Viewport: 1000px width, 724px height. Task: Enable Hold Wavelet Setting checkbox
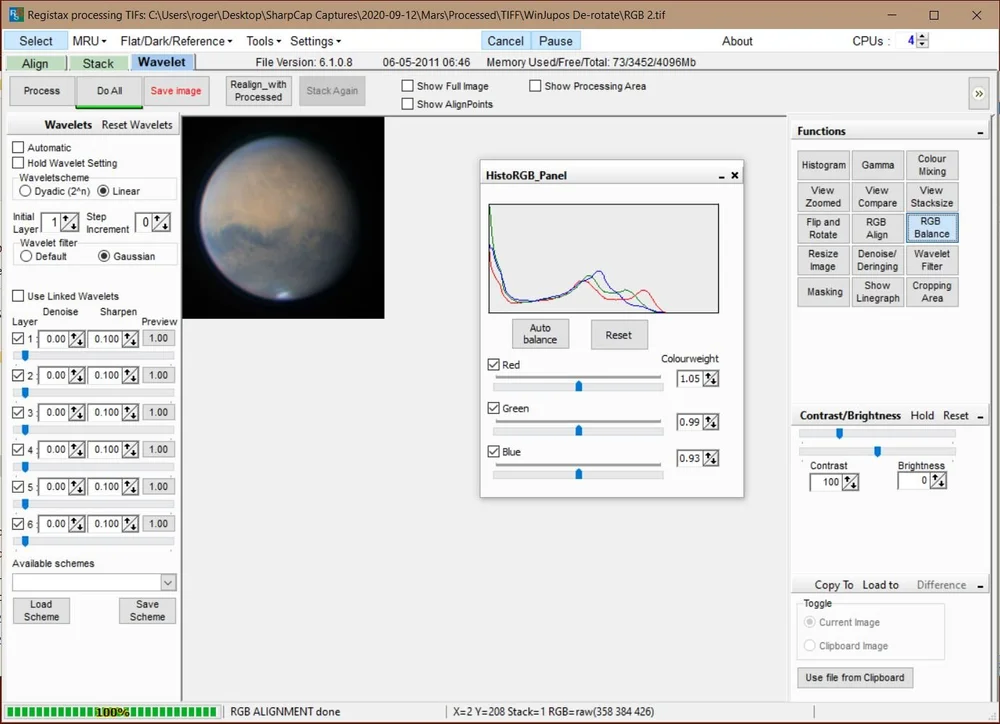18,163
